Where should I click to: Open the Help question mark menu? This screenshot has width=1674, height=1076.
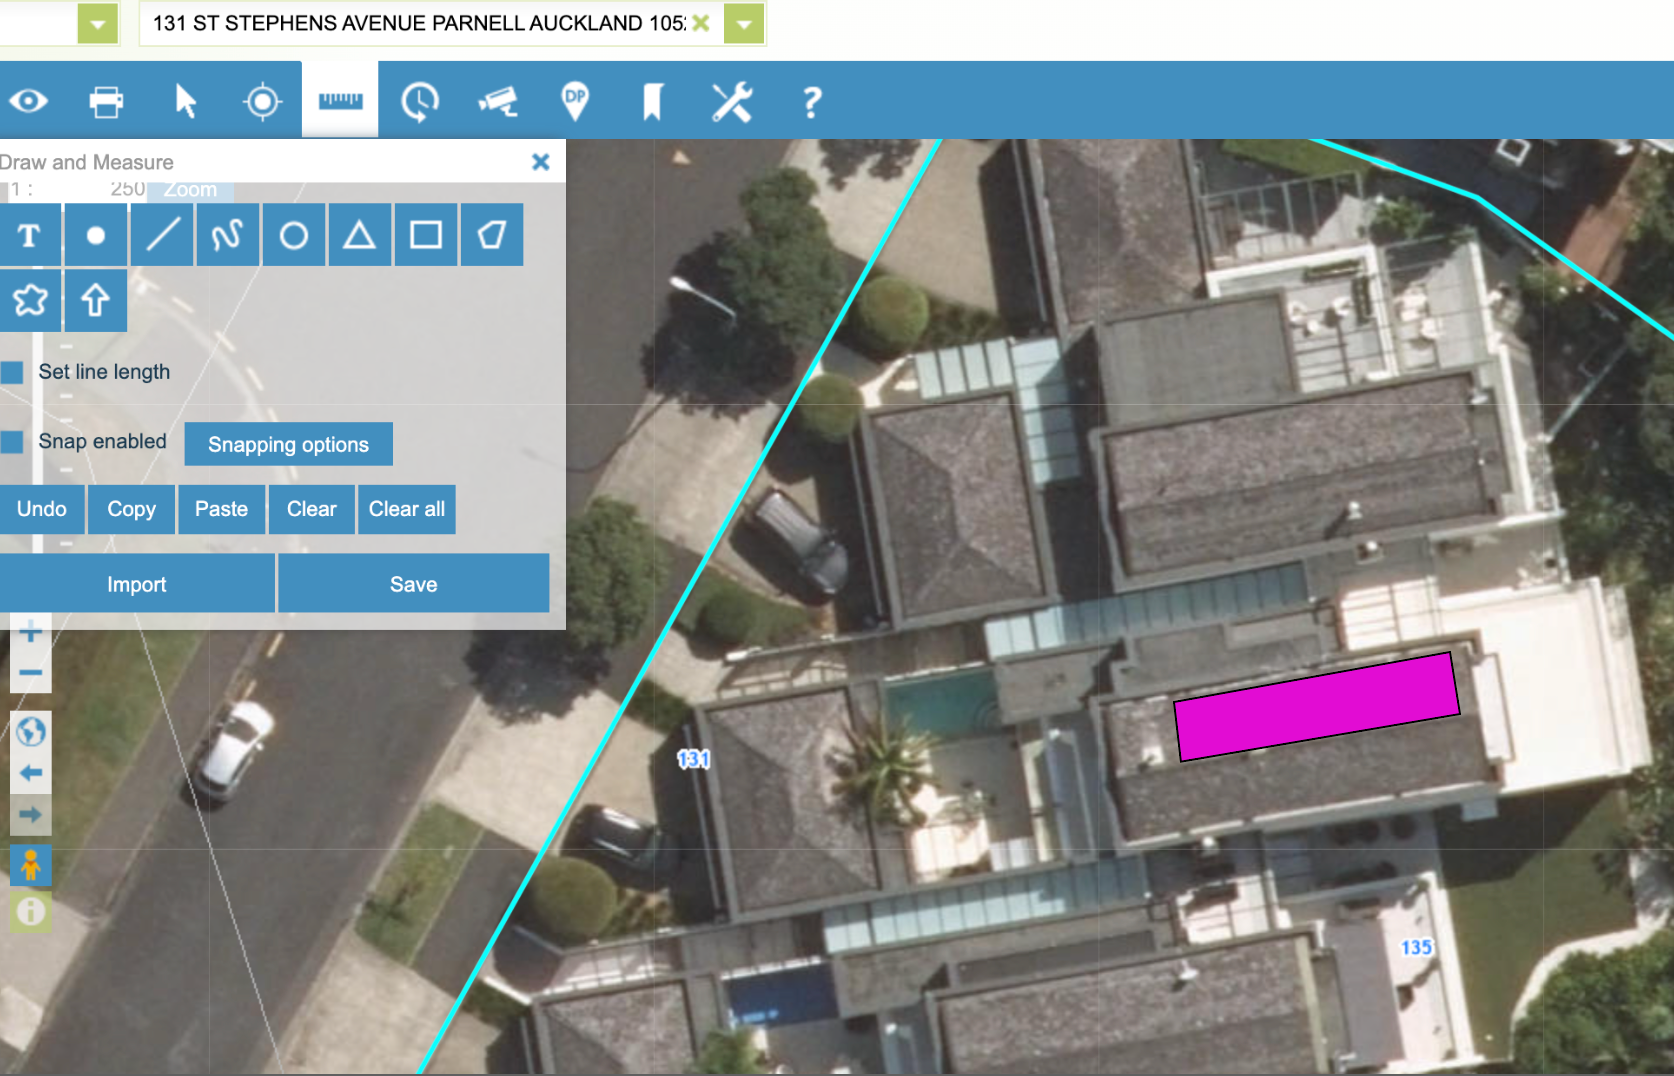pyautogui.click(x=812, y=101)
